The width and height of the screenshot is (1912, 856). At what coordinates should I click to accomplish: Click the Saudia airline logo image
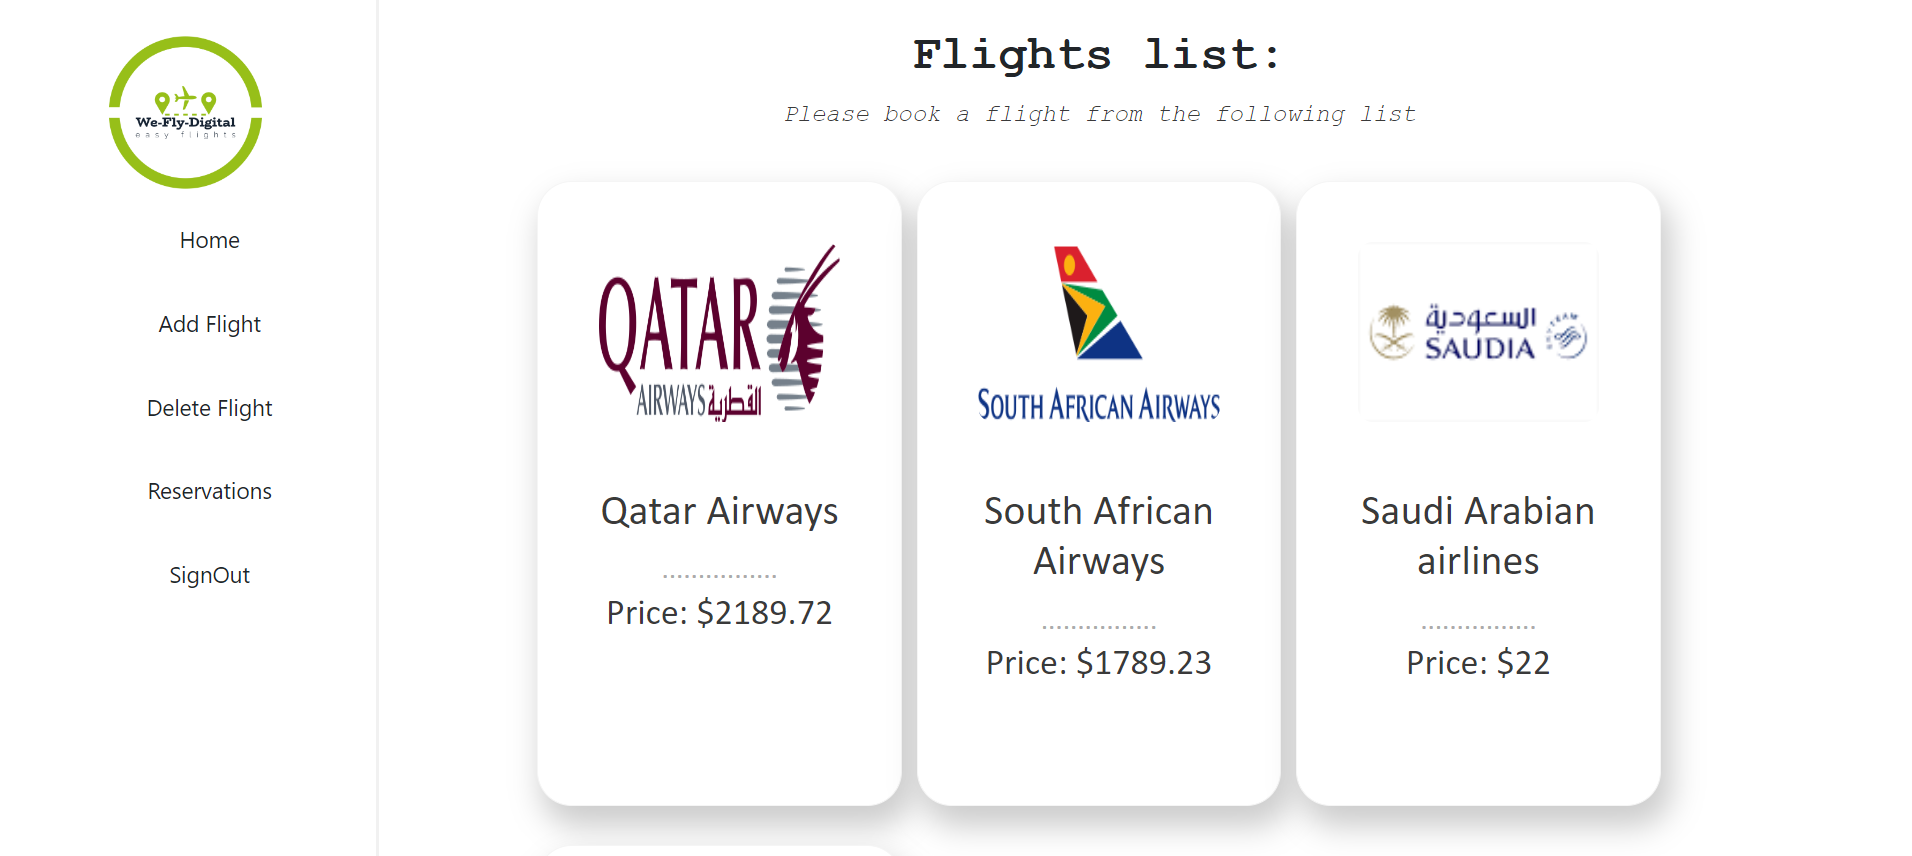(x=1478, y=332)
